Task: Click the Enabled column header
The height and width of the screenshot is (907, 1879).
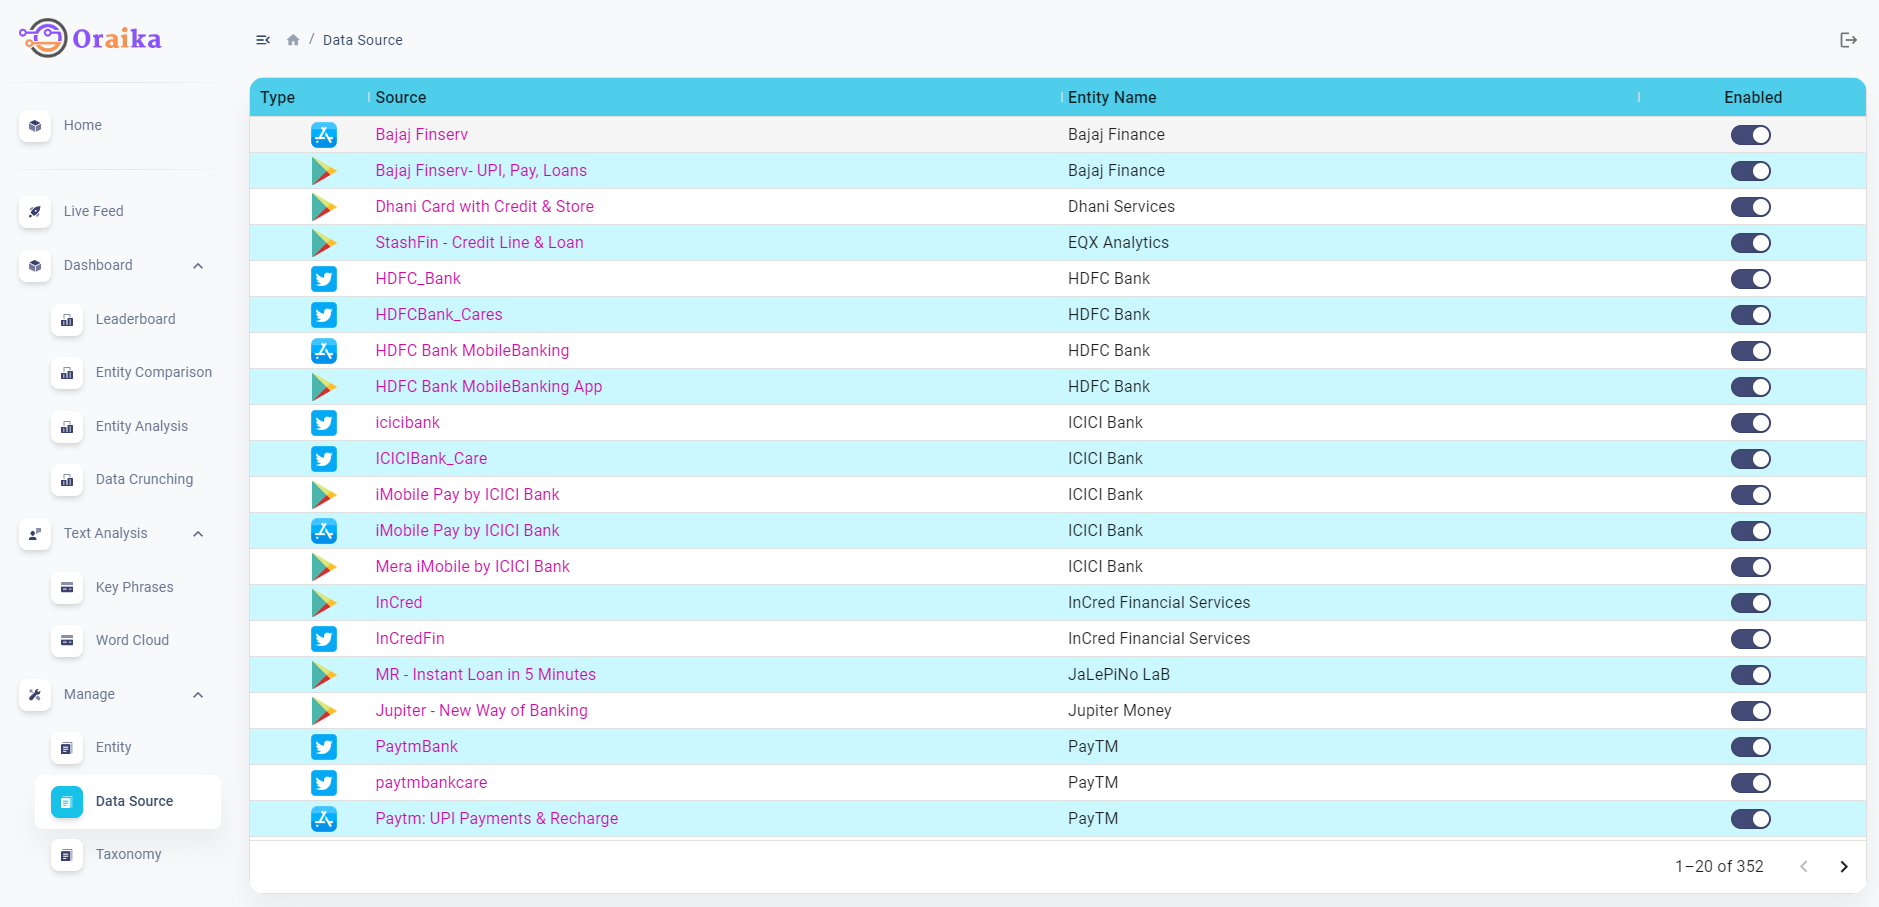Action: (x=1753, y=97)
